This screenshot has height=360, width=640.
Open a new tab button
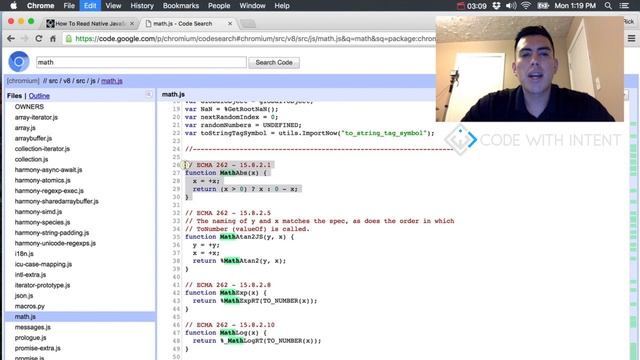tap(248, 24)
